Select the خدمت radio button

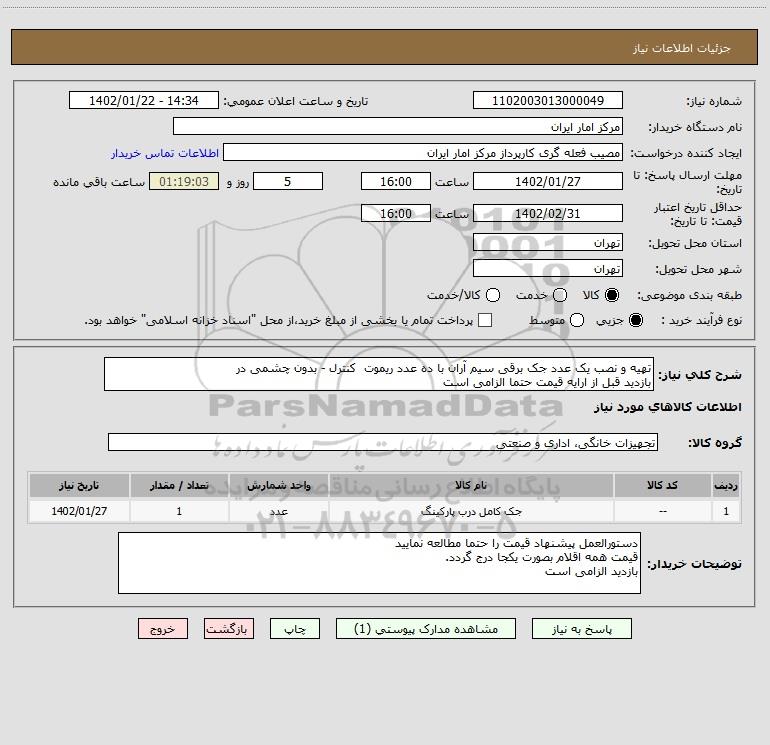tap(560, 295)
